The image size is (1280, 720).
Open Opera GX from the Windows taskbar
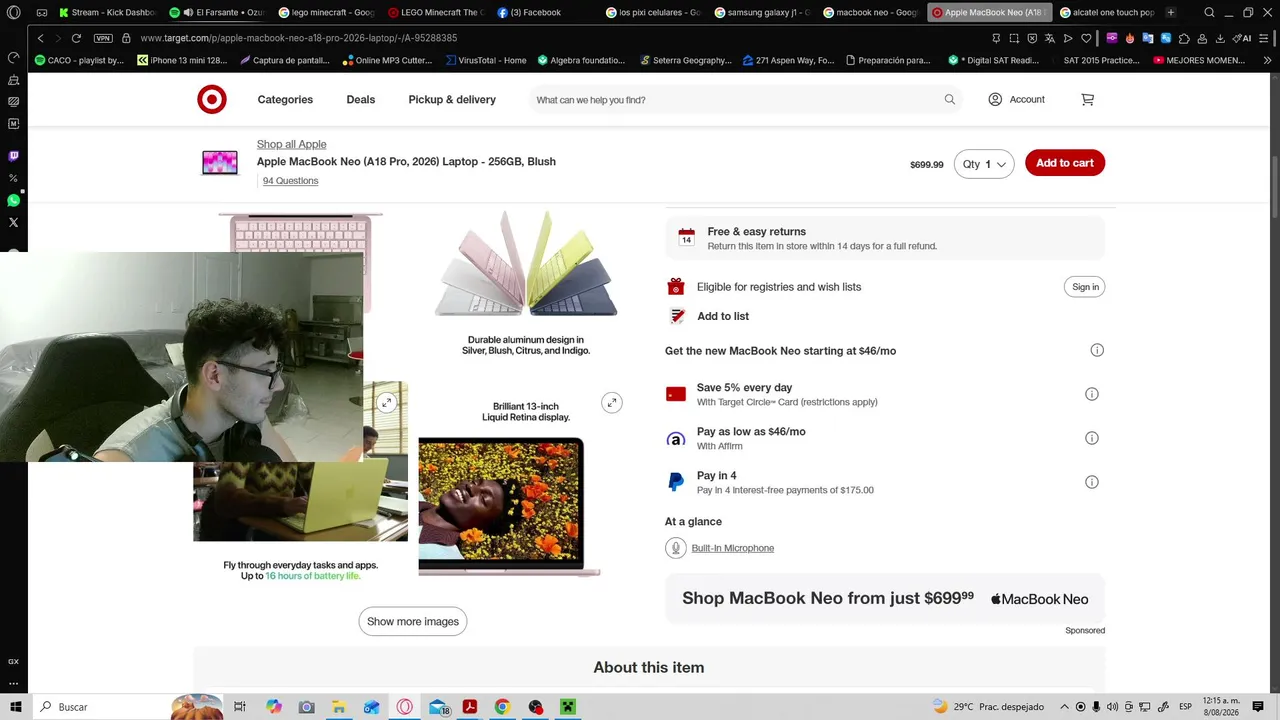[x=404, y=707]
